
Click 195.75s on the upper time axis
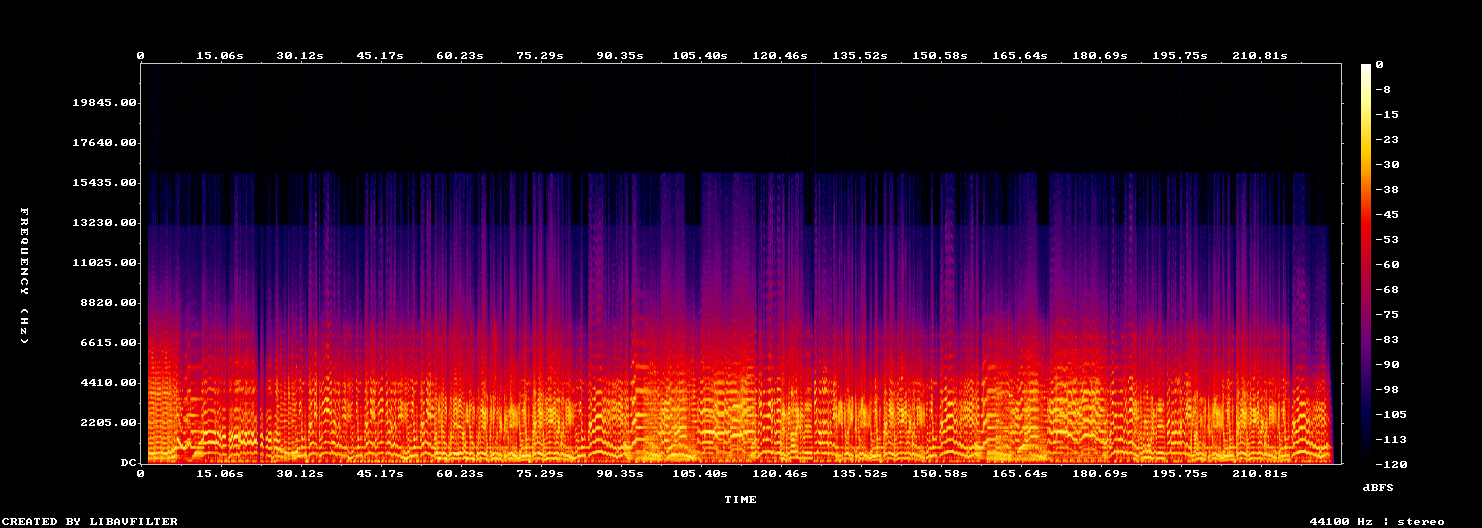tap(1180, 55)
